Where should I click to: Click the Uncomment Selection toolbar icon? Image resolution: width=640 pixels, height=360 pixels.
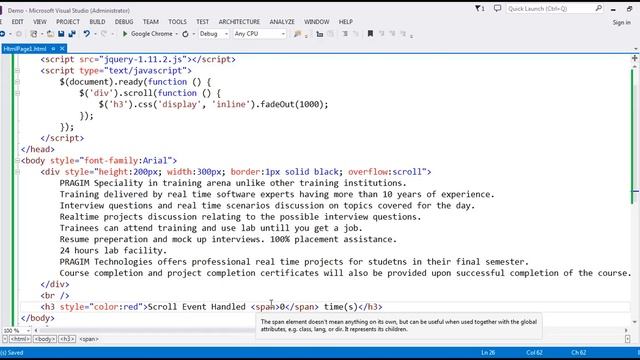[356, 34]
